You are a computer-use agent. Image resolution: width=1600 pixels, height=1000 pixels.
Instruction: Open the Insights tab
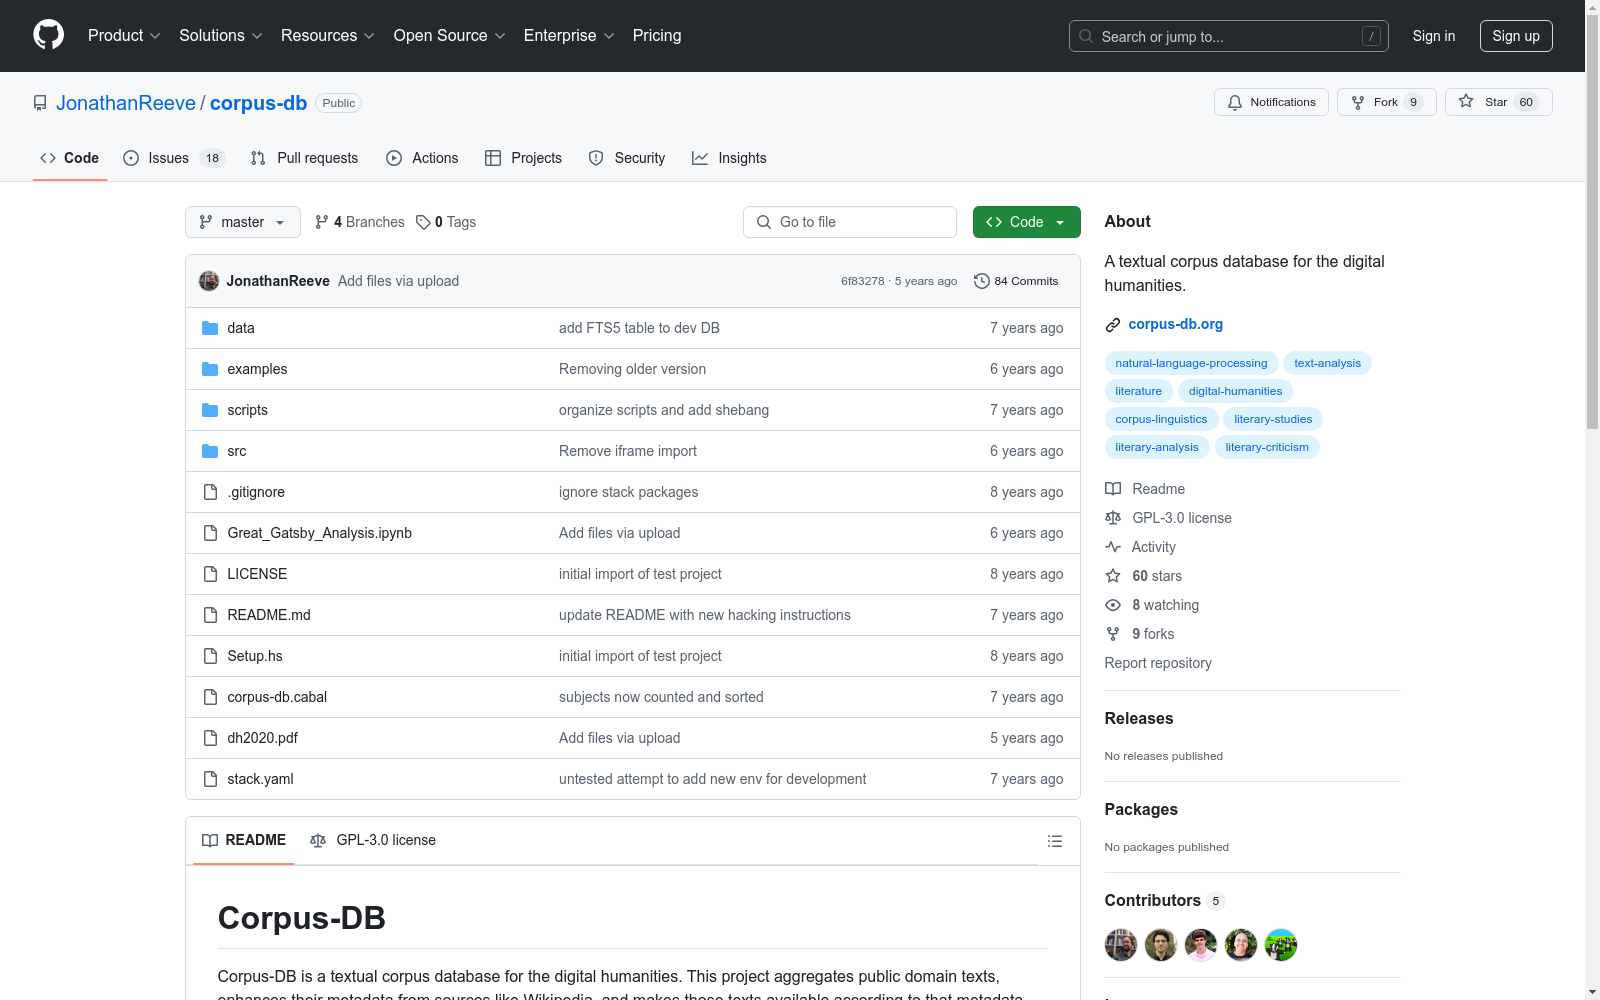tap(729, 158)
